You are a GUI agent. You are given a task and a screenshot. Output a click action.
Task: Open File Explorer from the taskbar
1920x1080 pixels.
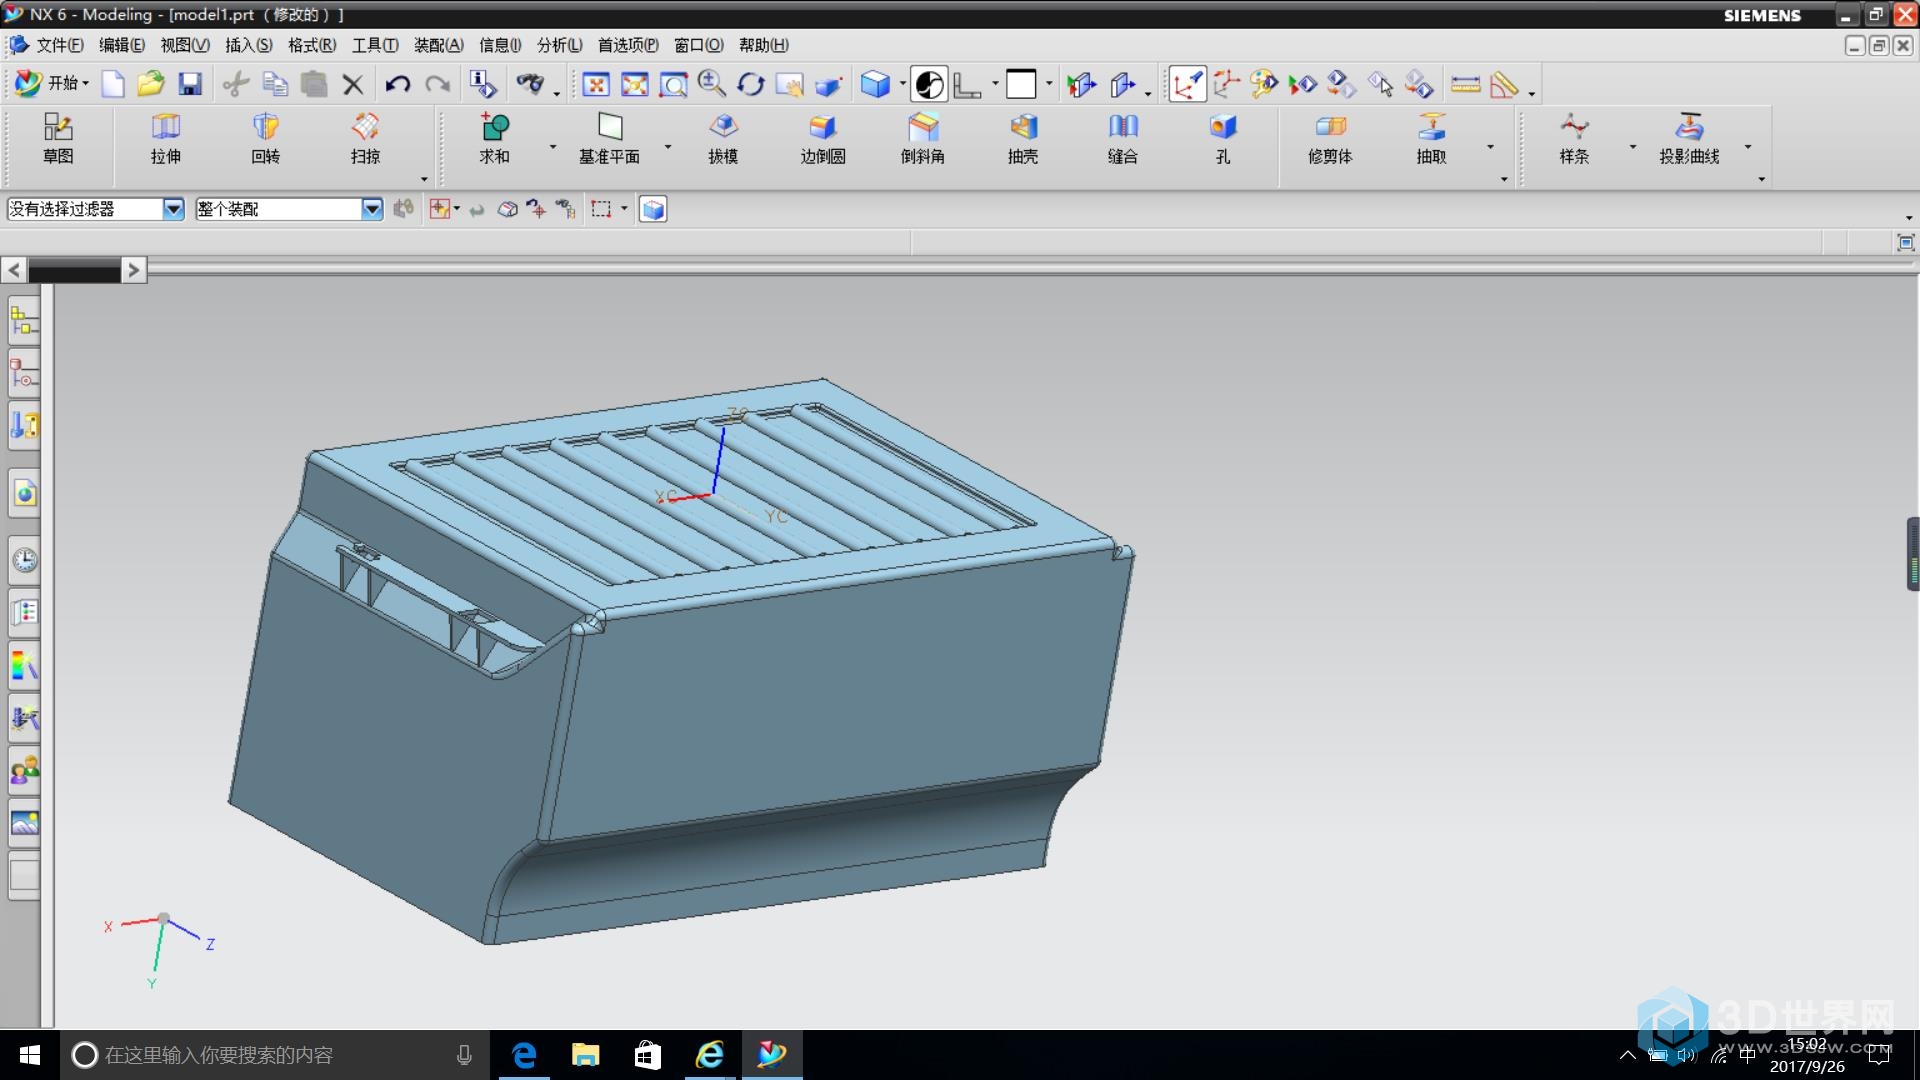click(x=585, y=1055)
